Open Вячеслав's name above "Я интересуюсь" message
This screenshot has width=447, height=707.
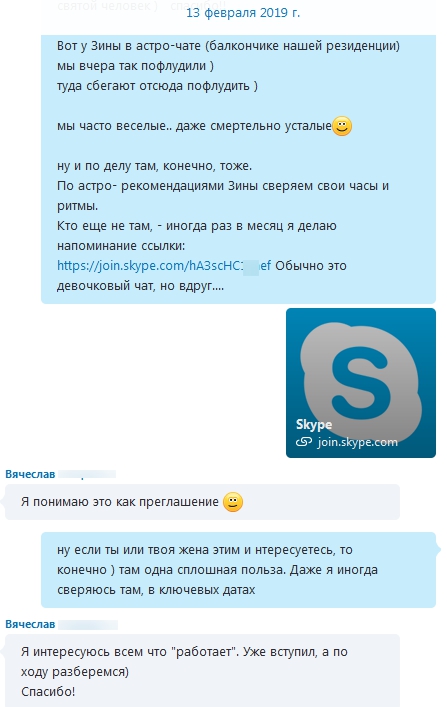(x=30, y=624)
